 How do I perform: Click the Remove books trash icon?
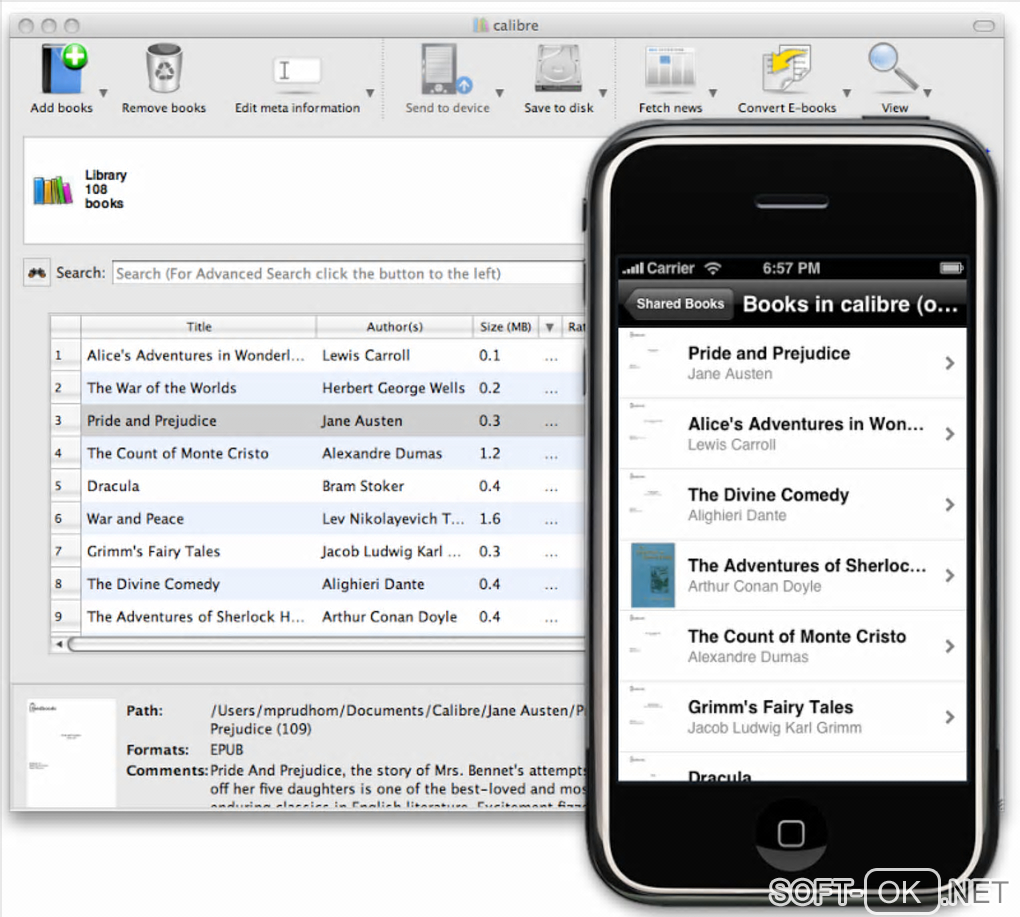click(x=164, y=68)
